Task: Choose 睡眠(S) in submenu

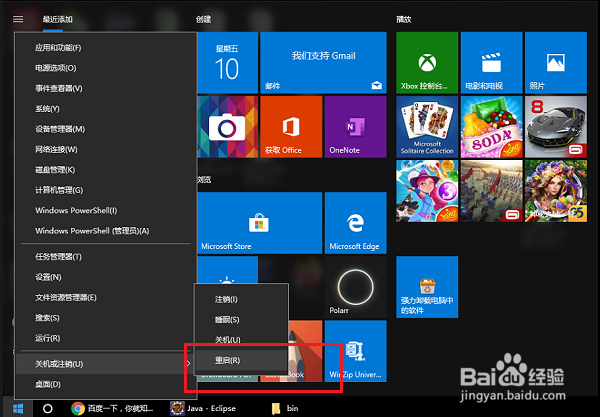Action: (241, 319)
